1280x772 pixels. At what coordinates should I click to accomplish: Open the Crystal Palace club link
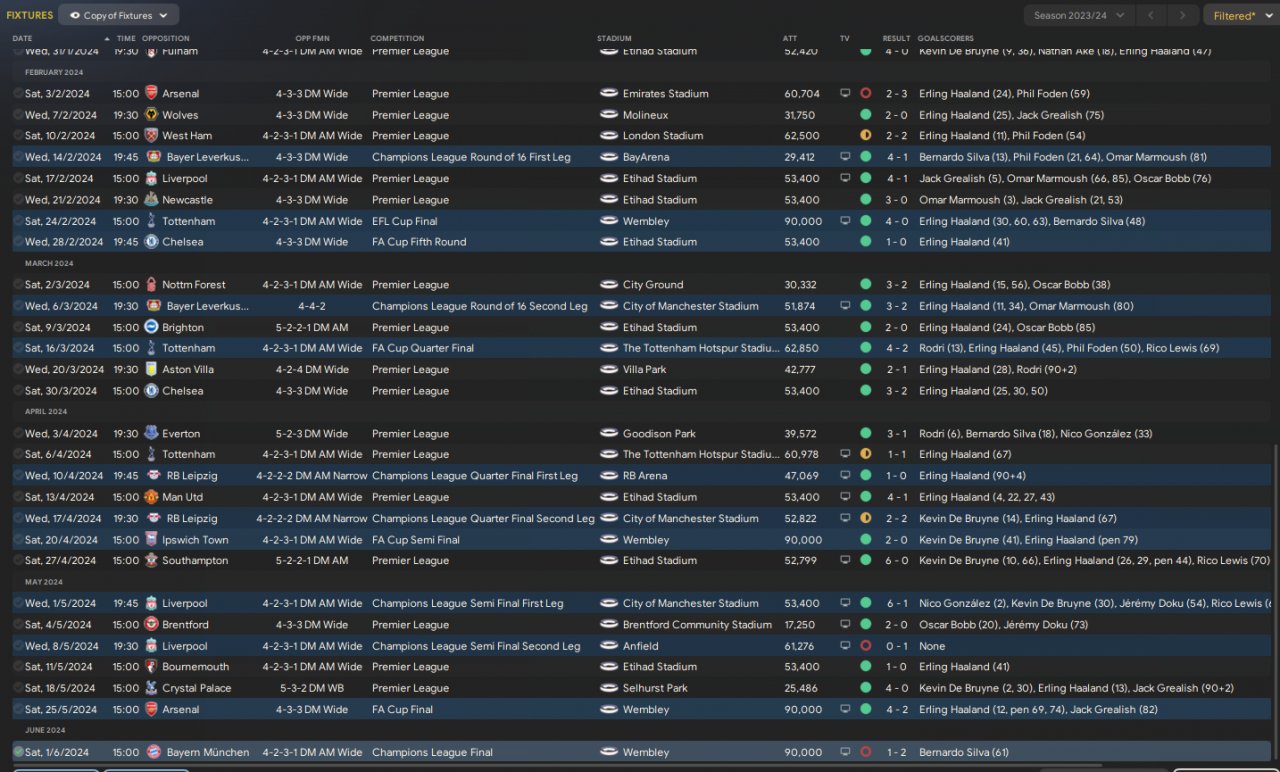click(x=196, y=688)
